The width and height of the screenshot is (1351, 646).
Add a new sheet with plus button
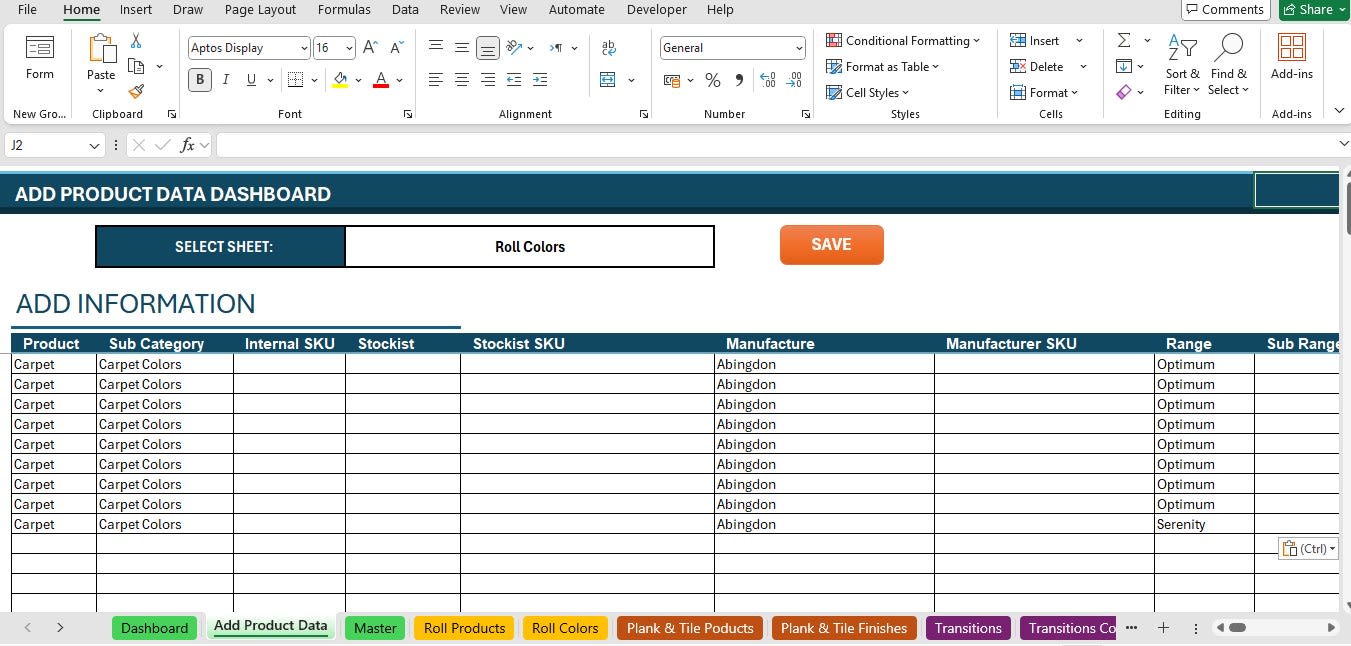pos(1163,628)
